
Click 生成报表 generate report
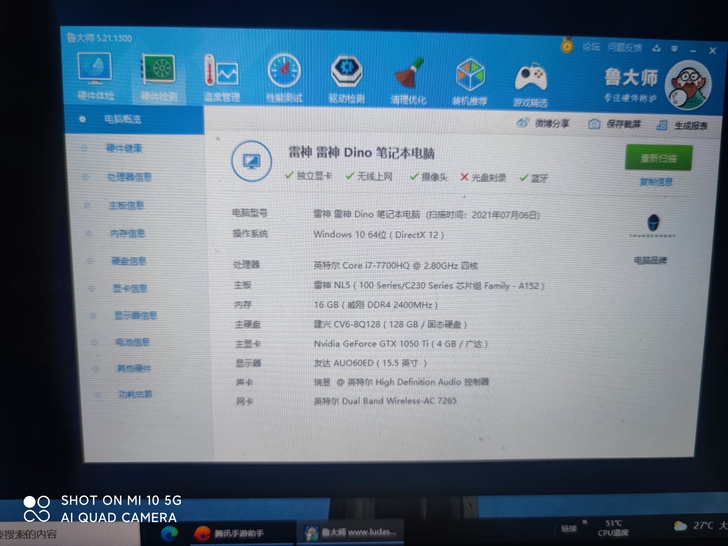[x=682, y=125]
